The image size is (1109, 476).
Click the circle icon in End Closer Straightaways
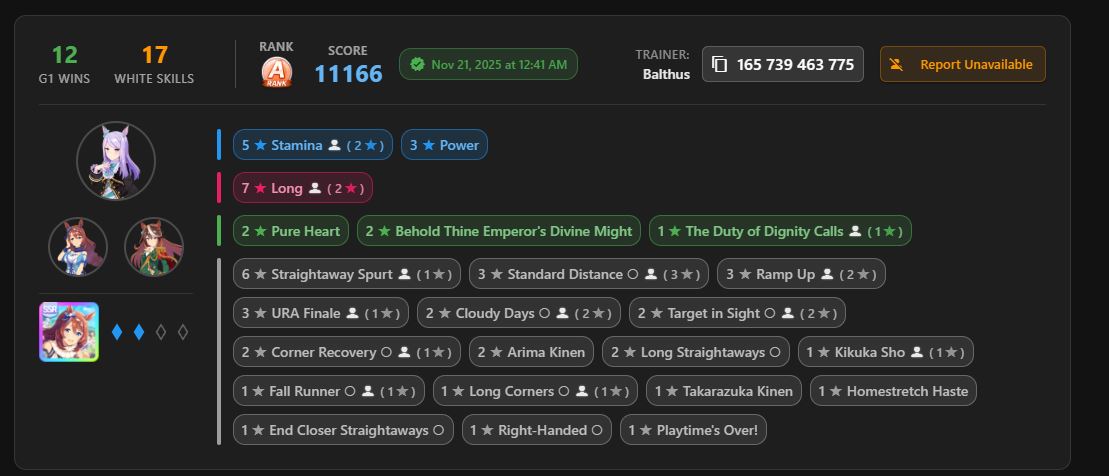pyautogui.click(x=439, y=430)
